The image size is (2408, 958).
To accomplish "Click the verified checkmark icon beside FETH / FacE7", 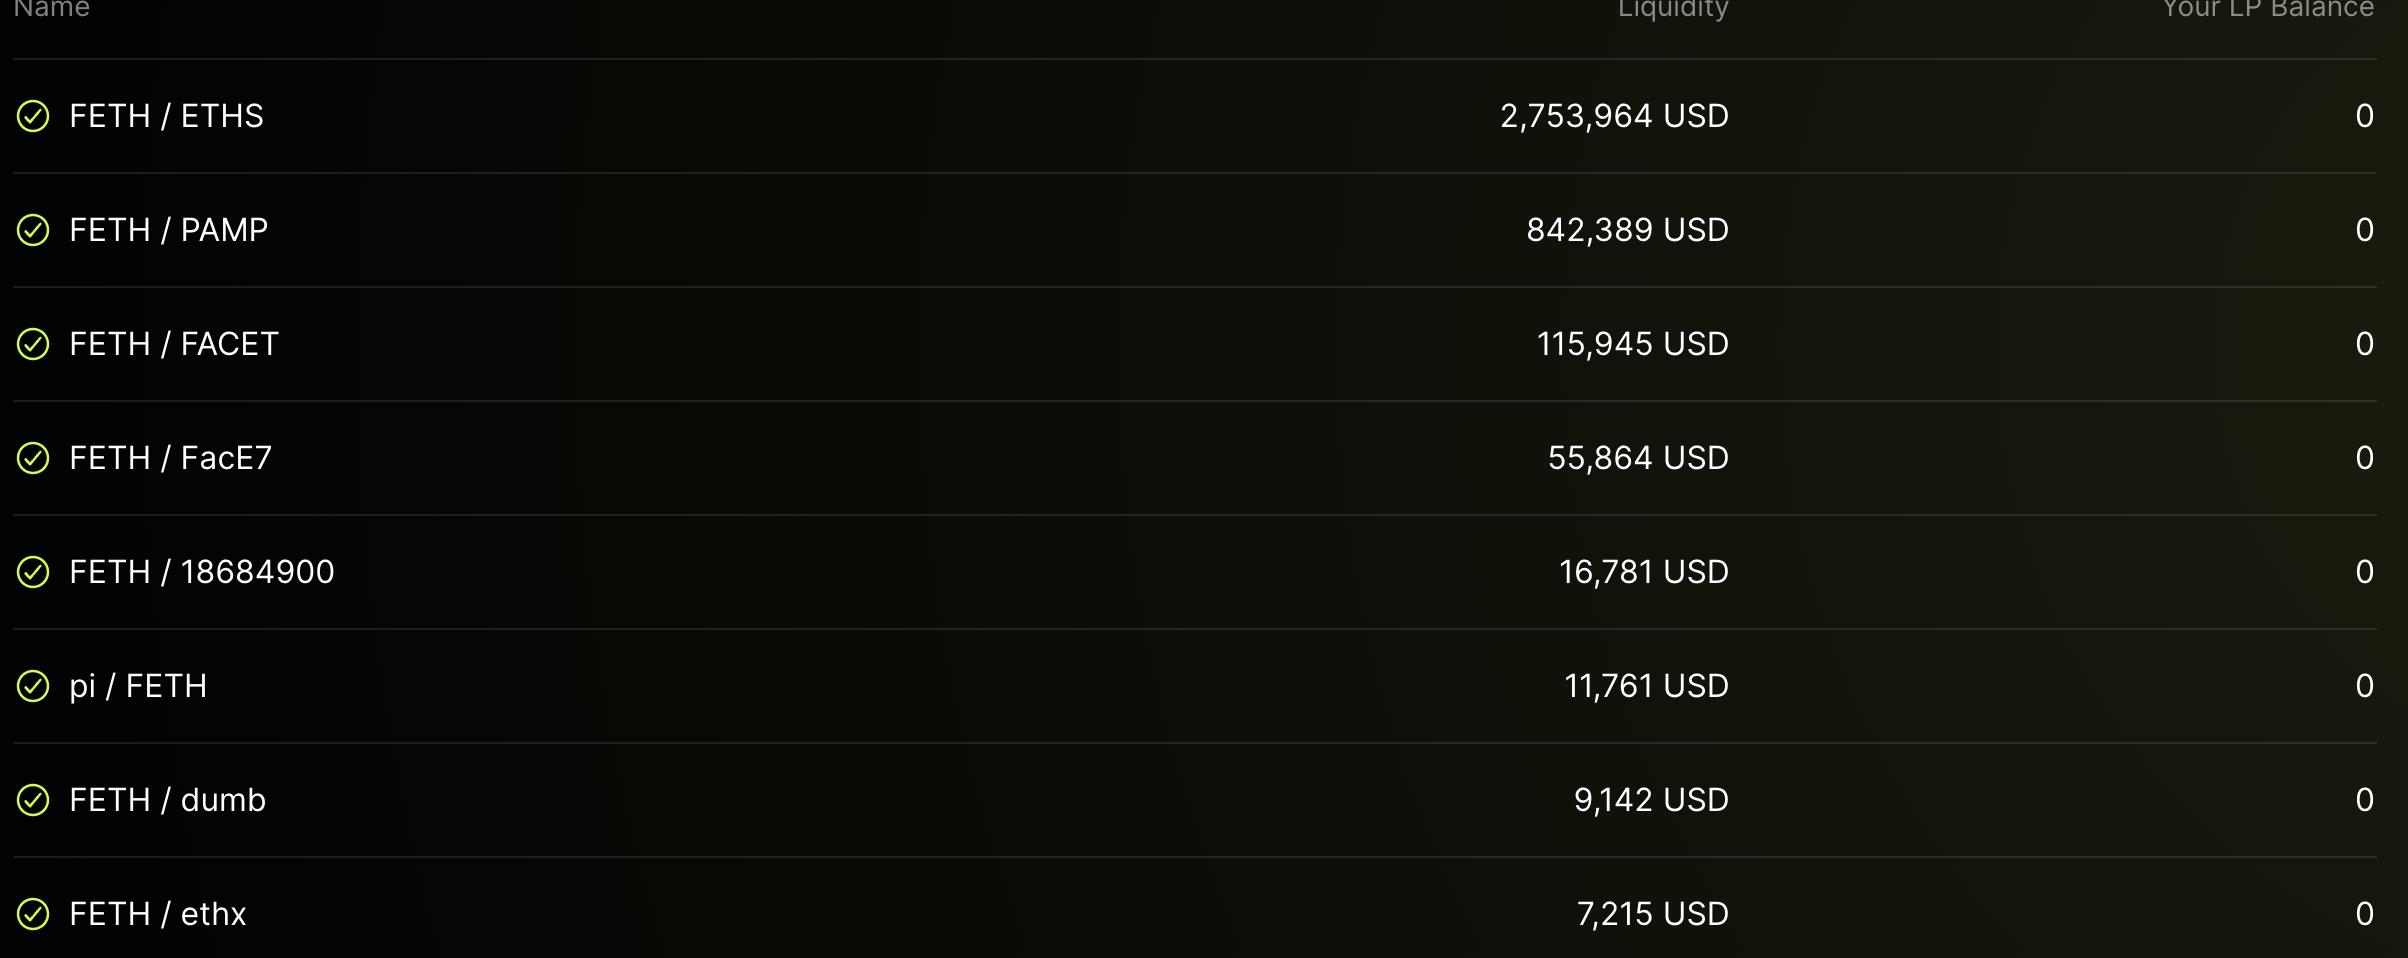I will coord(33,459).
